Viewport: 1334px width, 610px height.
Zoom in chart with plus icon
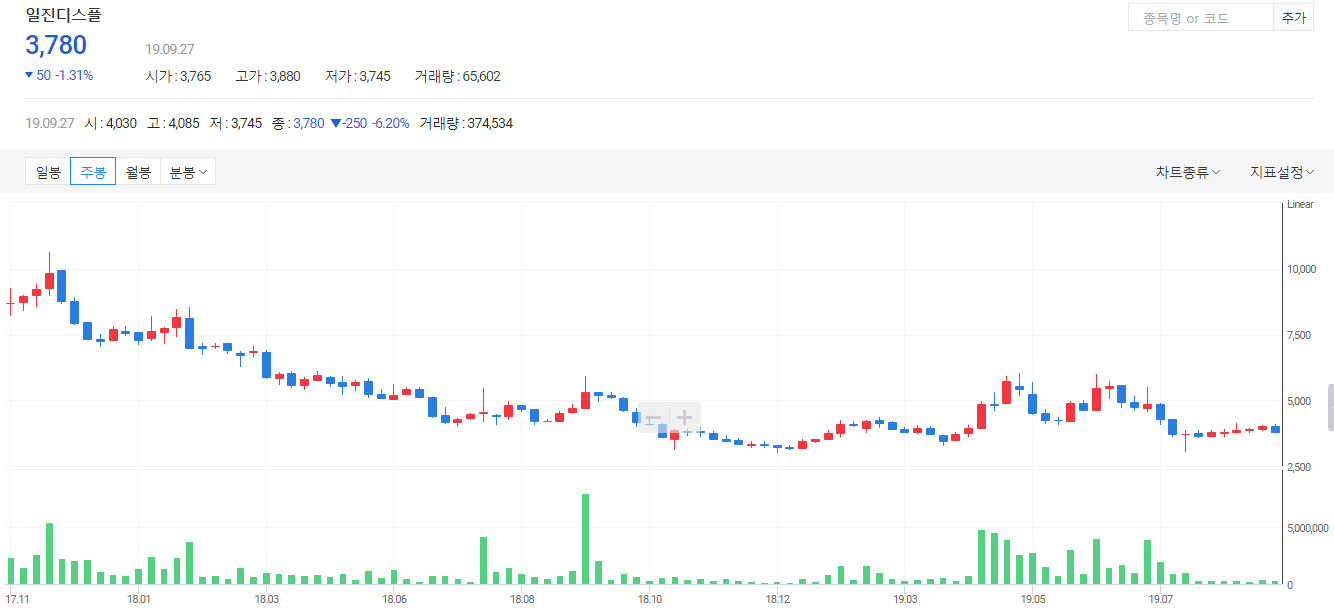[x=684, y=418]
